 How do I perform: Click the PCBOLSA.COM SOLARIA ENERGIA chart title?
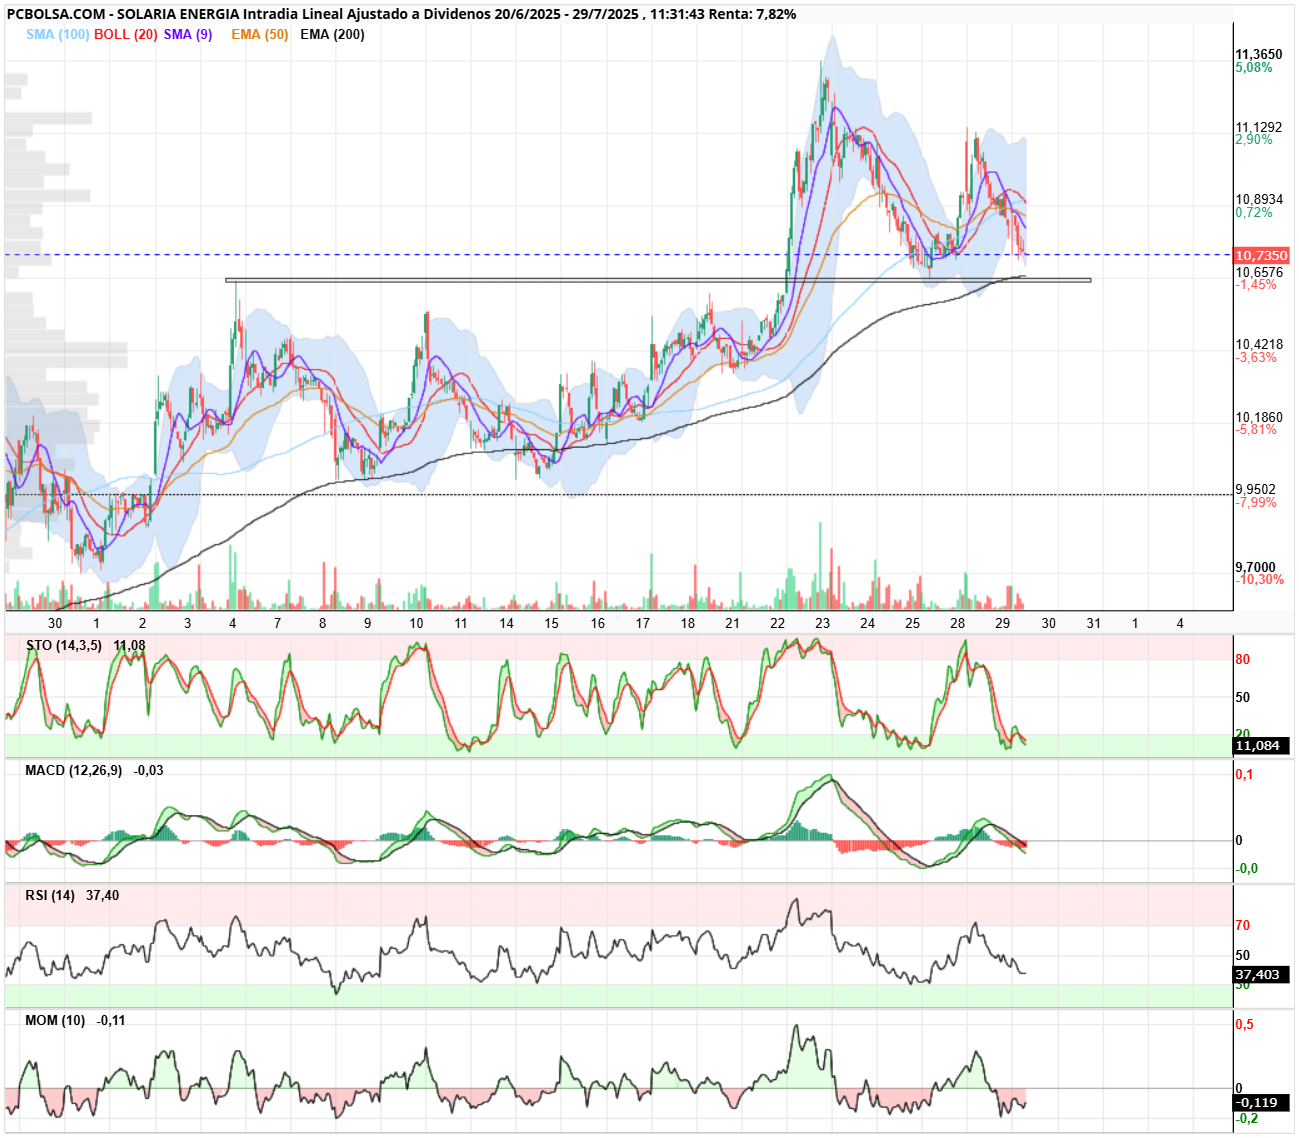[x=401, y=14]
